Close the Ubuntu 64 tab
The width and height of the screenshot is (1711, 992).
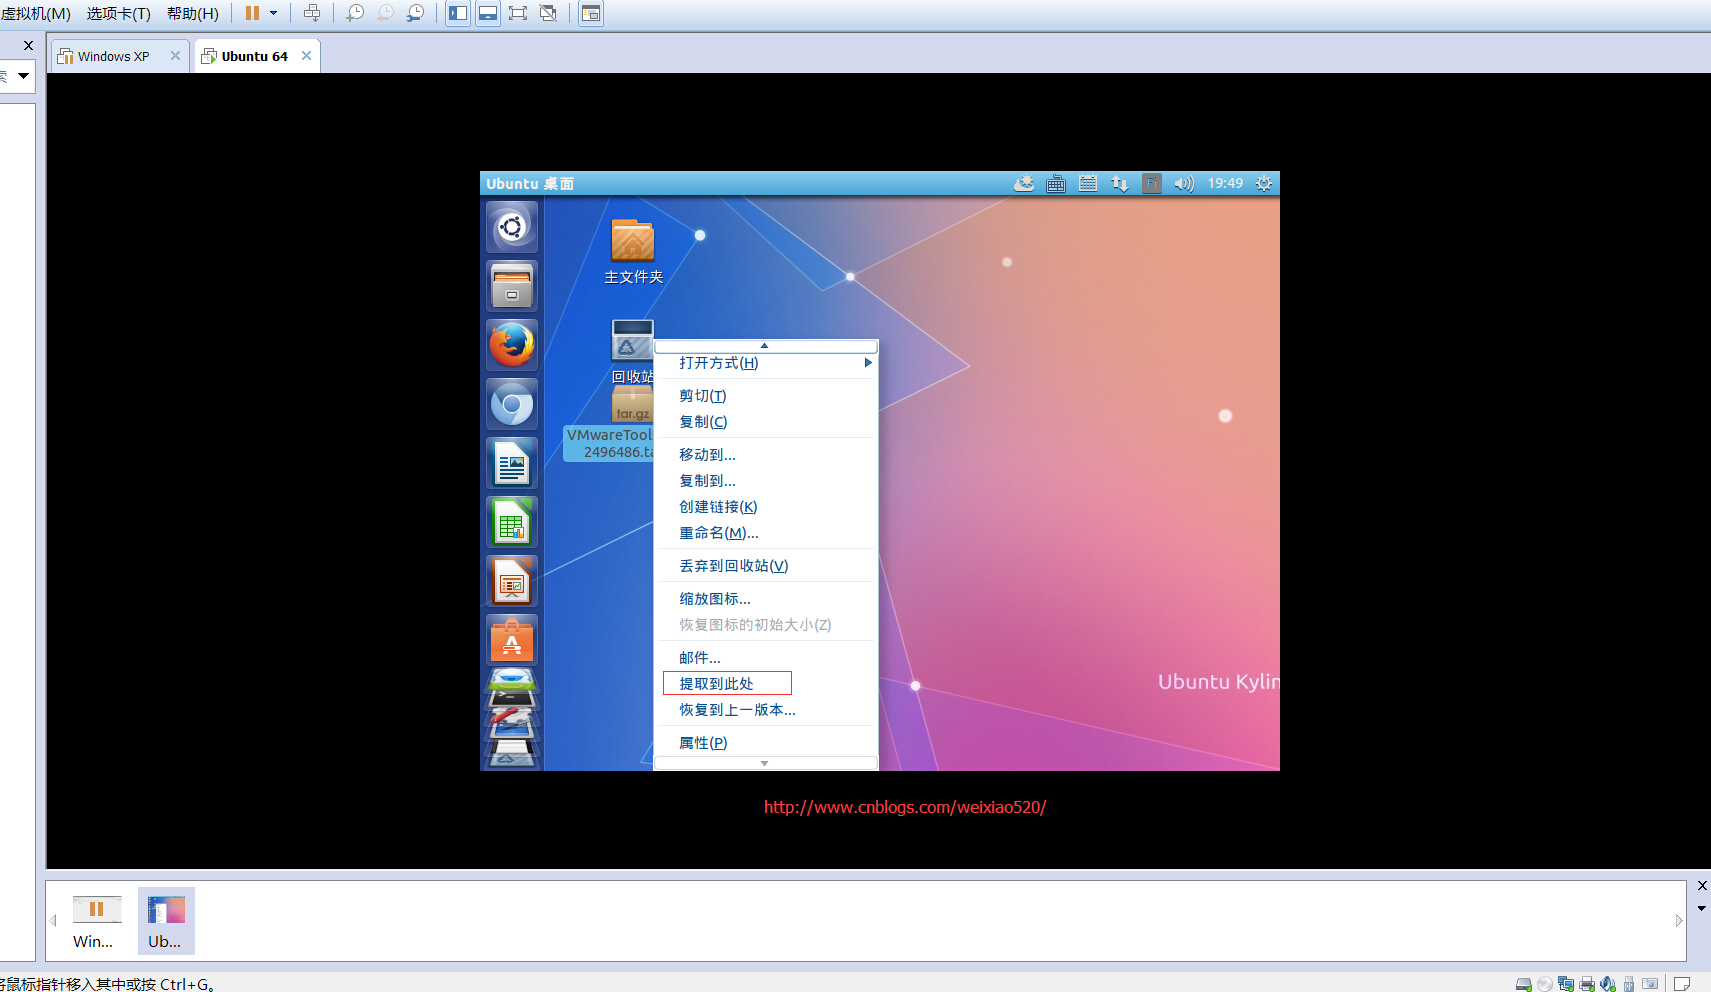(307, 56)
